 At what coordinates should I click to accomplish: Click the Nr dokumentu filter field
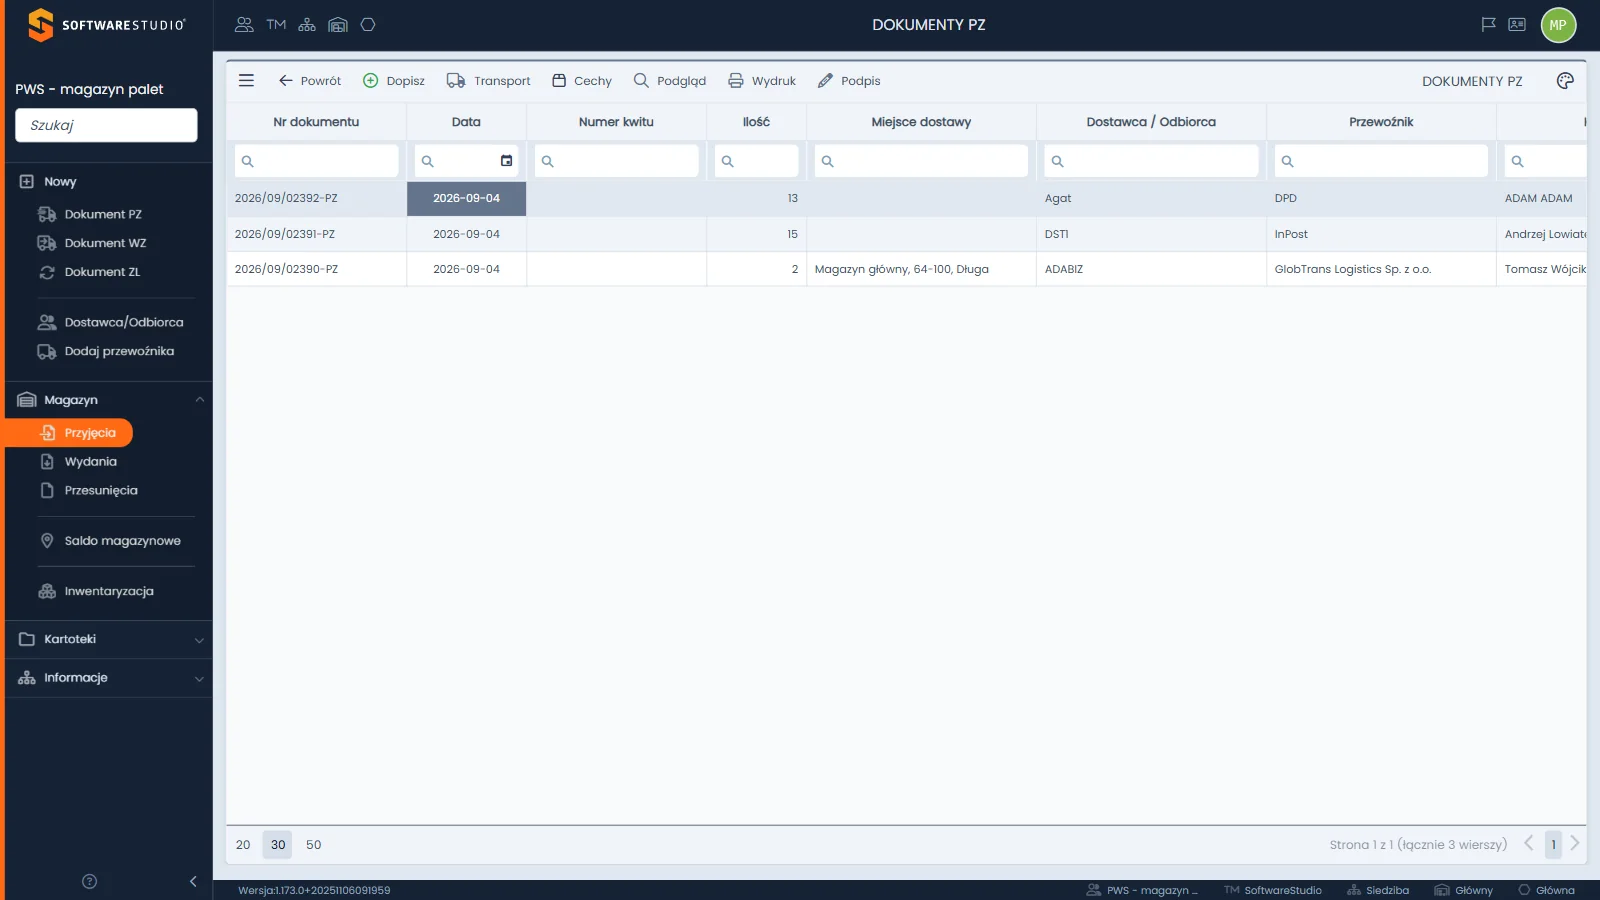pyautogui.click(x=316, y=161)
